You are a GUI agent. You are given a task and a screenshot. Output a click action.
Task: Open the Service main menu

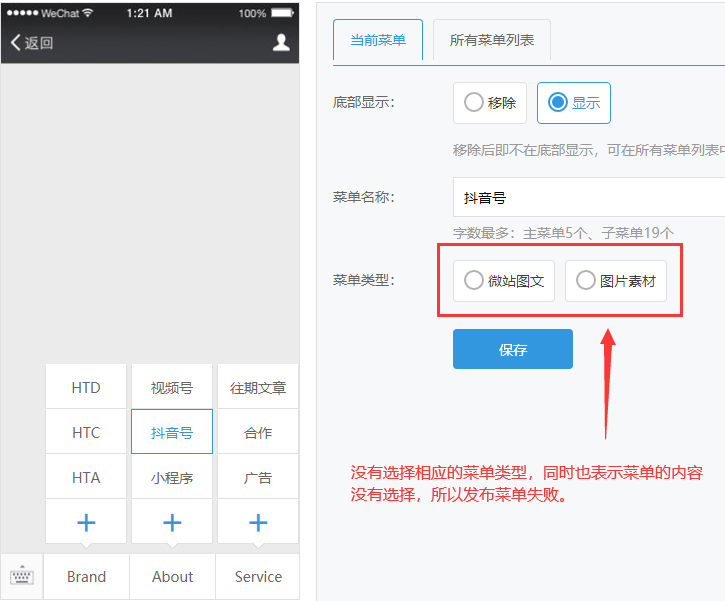(x=258, y=576)
